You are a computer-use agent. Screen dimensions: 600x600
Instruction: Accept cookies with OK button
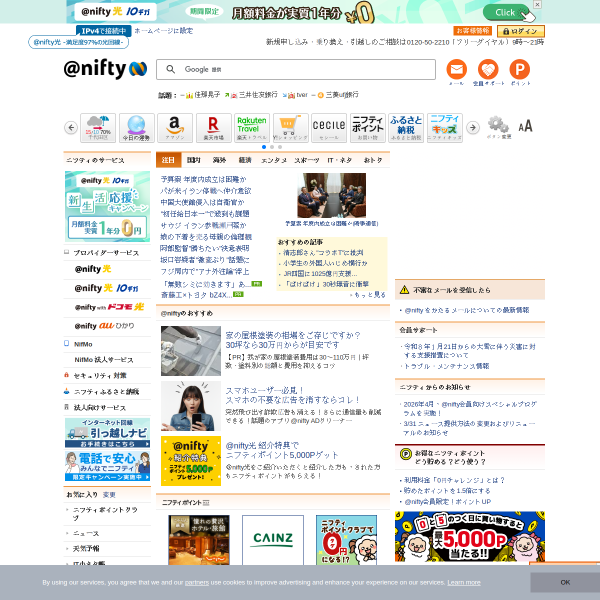(x=565, y=582)
